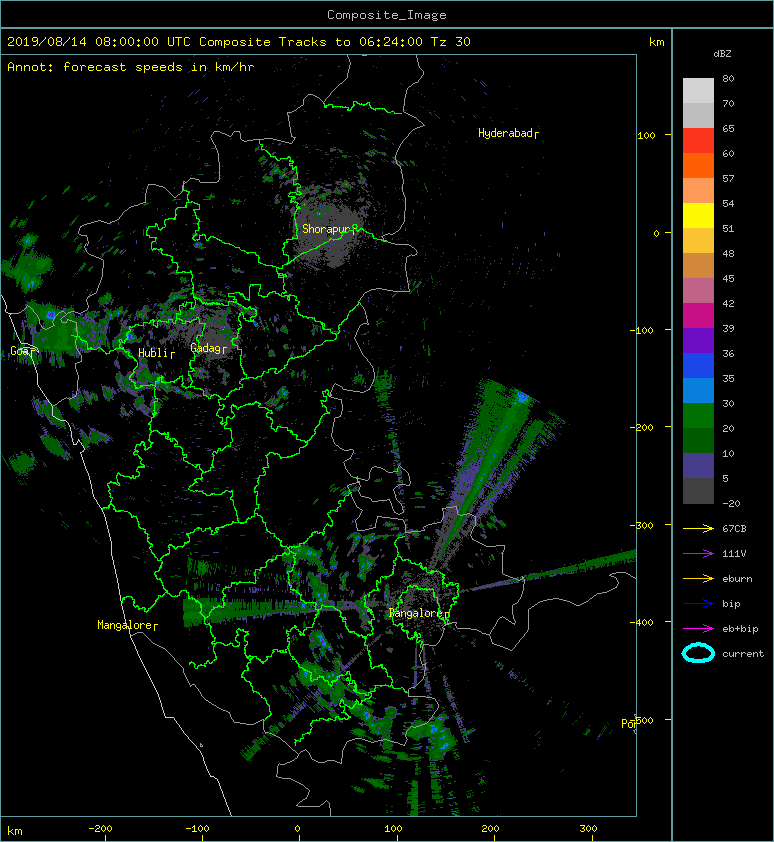Click the yellow 67CB arrow icon
Image resolution: width=774 pixels, height=842 pixels.
(x=698, y=528)
